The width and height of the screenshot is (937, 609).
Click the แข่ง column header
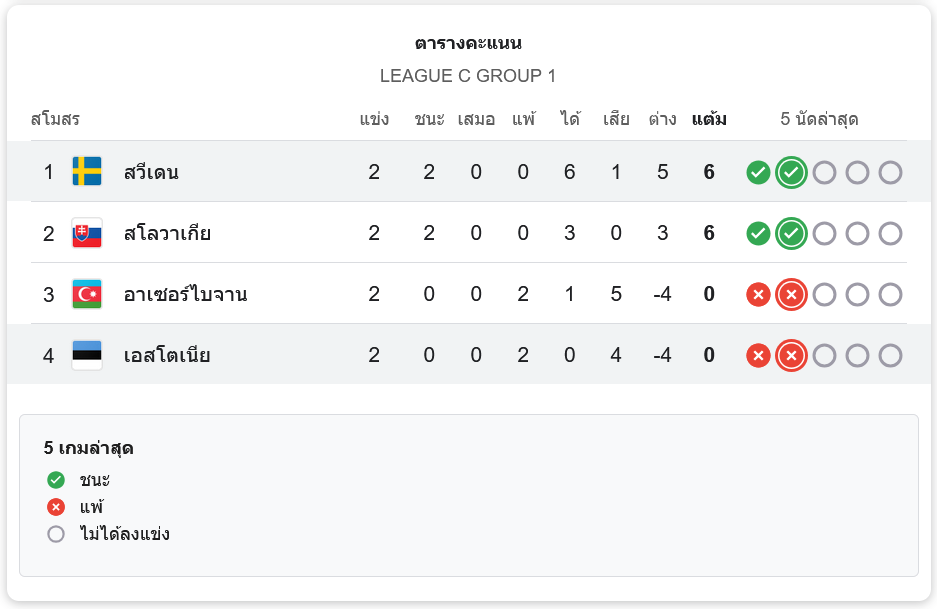(374, 120)
